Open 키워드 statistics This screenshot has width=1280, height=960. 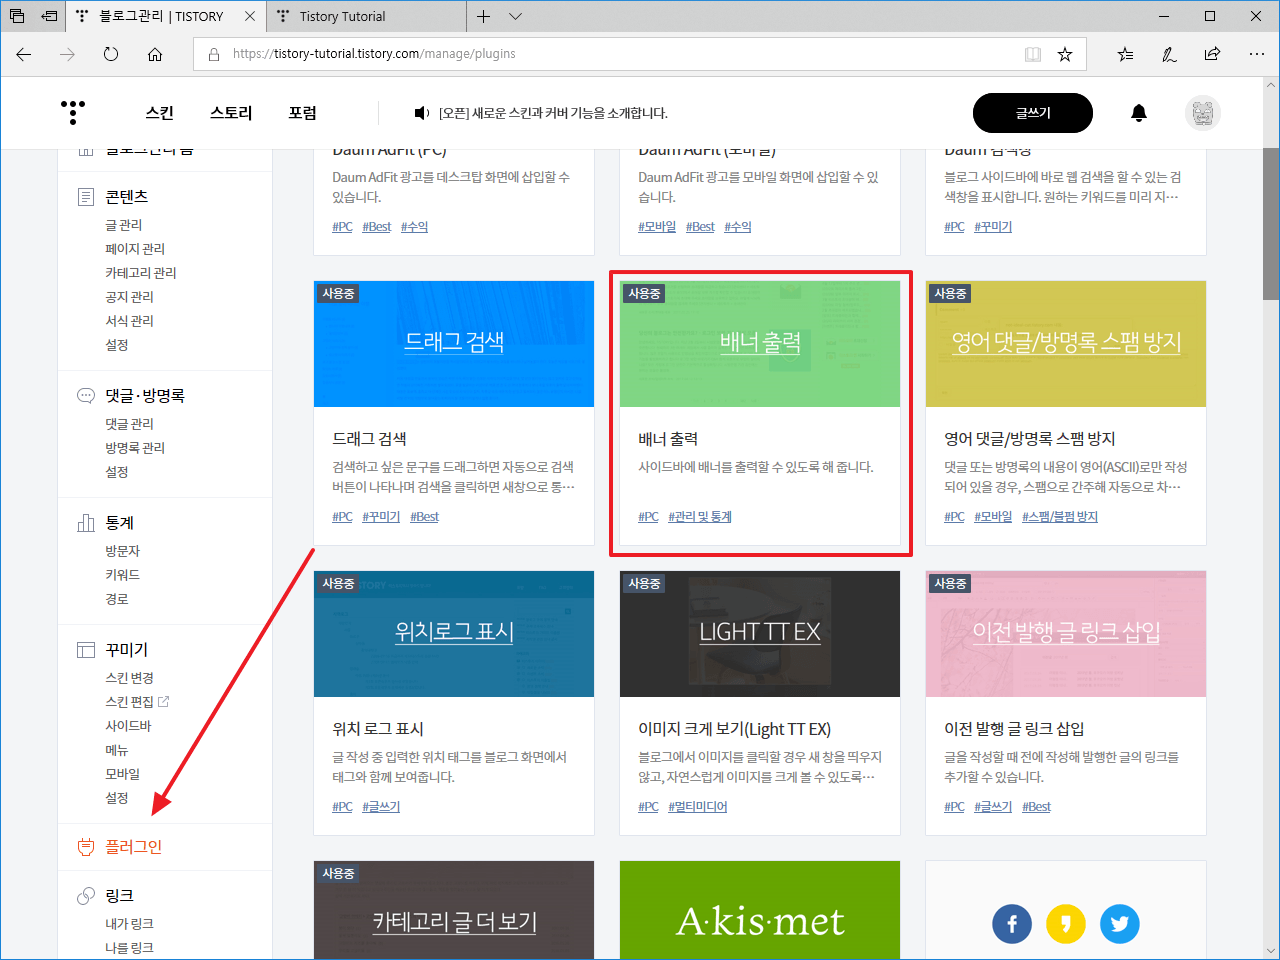click(123, 575)
